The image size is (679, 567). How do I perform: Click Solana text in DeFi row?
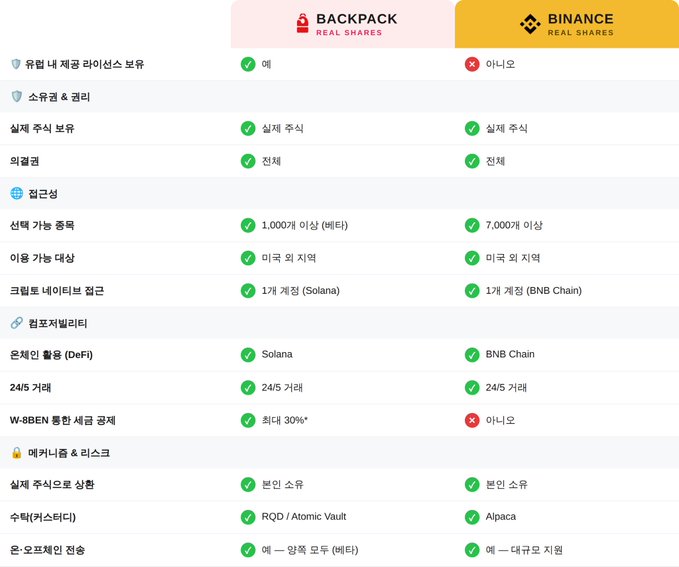[x=277, y=354]
